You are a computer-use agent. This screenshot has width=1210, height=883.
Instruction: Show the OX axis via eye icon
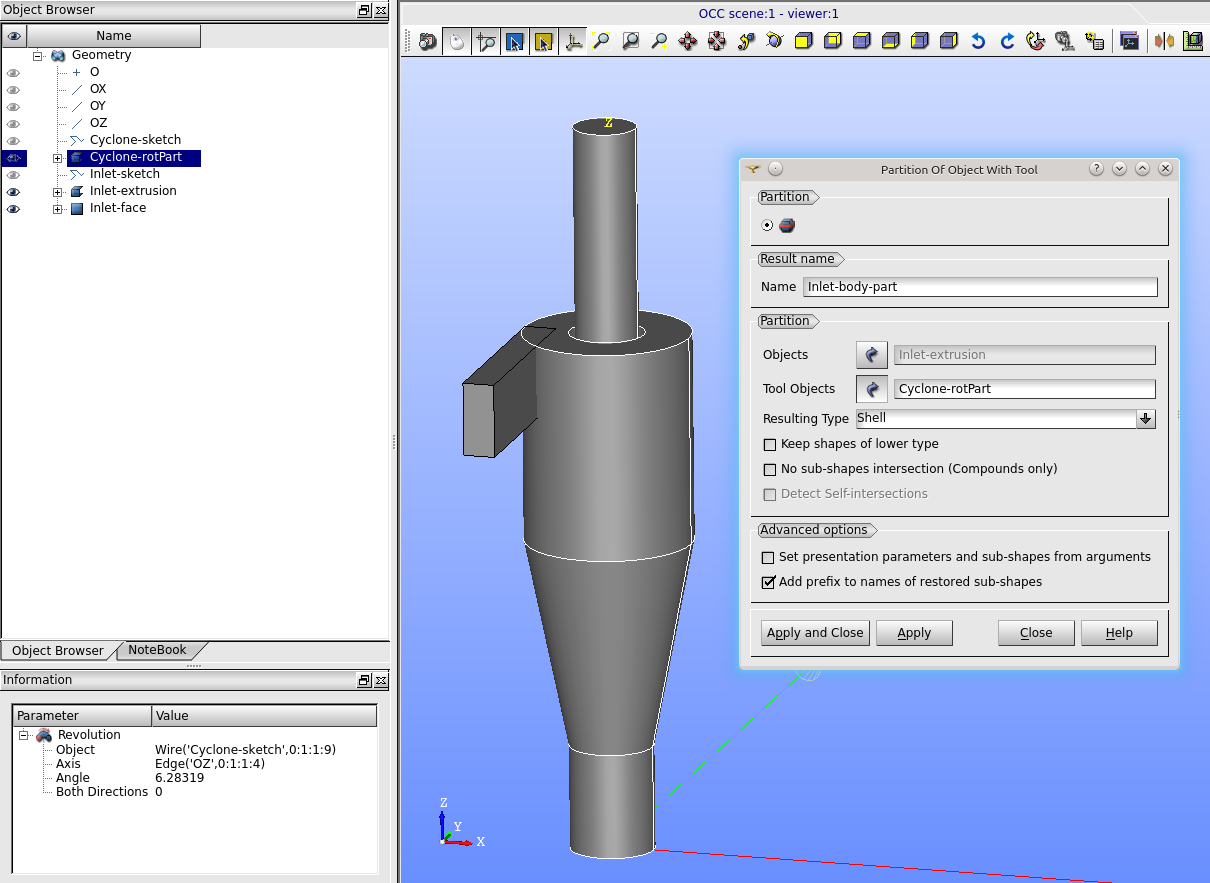click(14, 89)
